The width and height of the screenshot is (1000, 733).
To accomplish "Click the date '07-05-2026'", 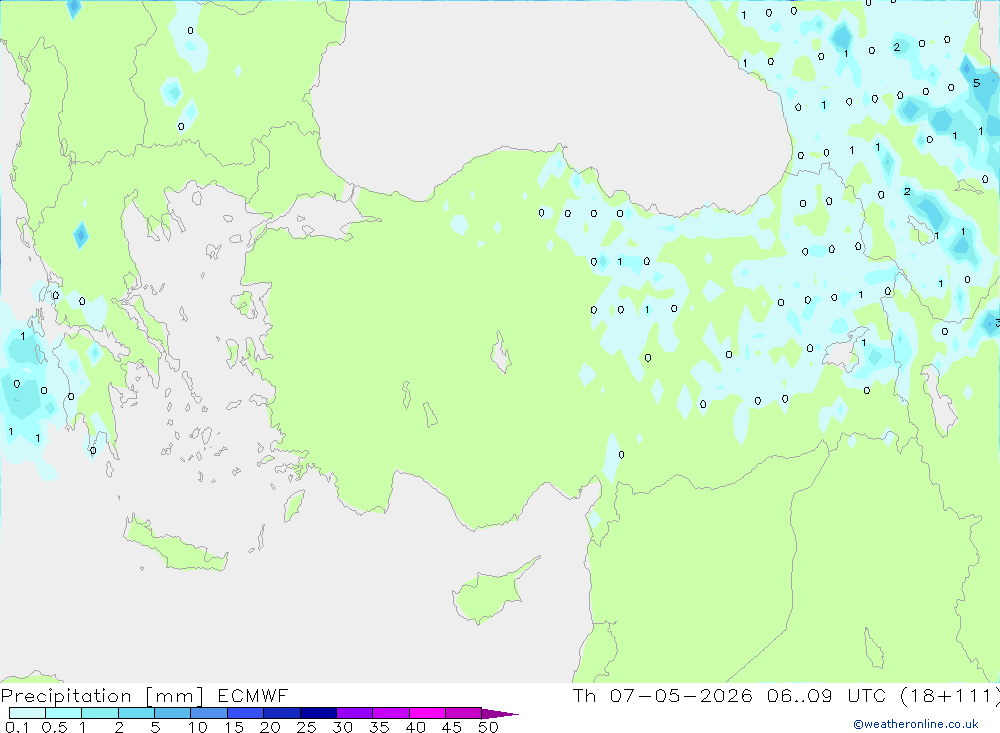I will pyautogui.click(x=680, y=695).
